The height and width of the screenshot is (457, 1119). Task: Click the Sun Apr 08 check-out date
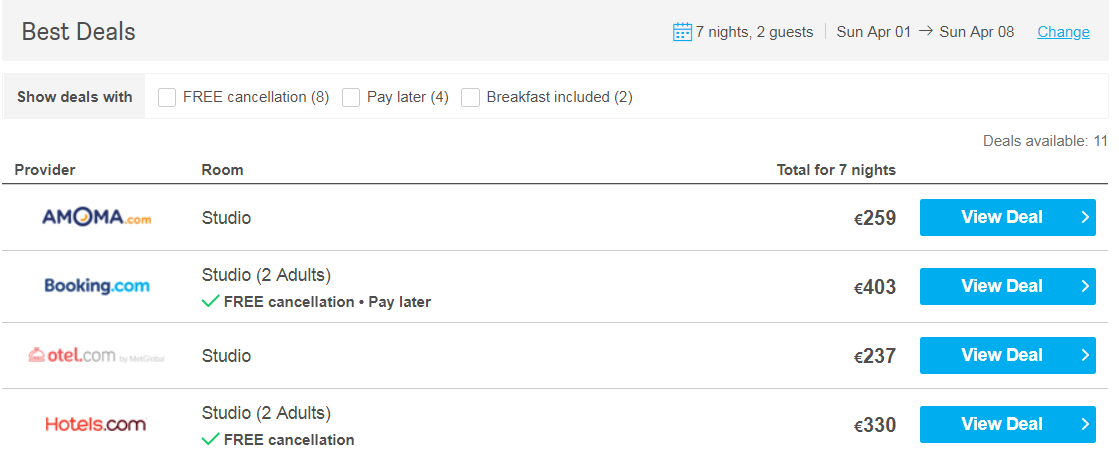pyautogui.click(x=976, y=32)
